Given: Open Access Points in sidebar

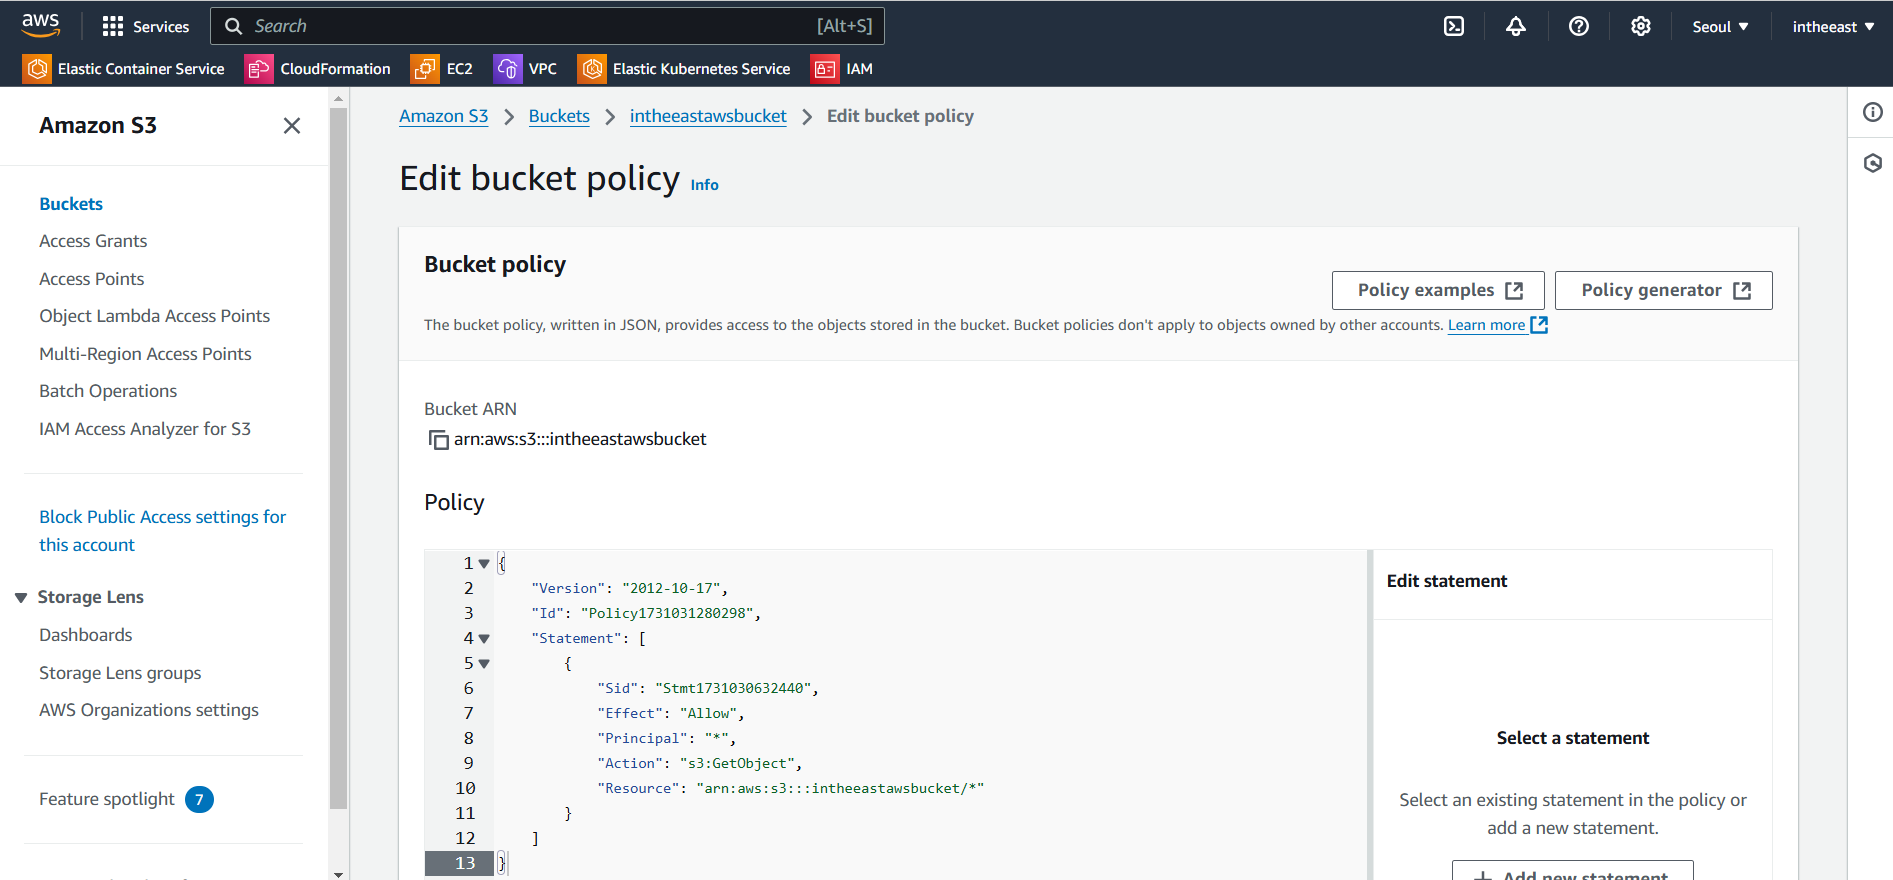Looking at the screenshot, I should tap(92, 279).
